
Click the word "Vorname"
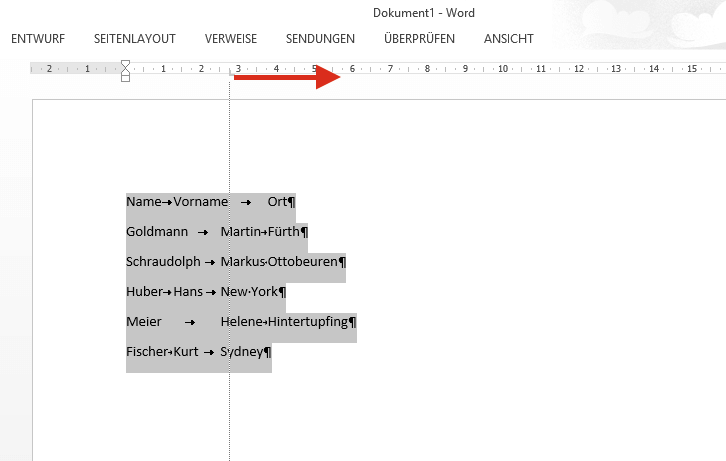click(x=200, y=202)
